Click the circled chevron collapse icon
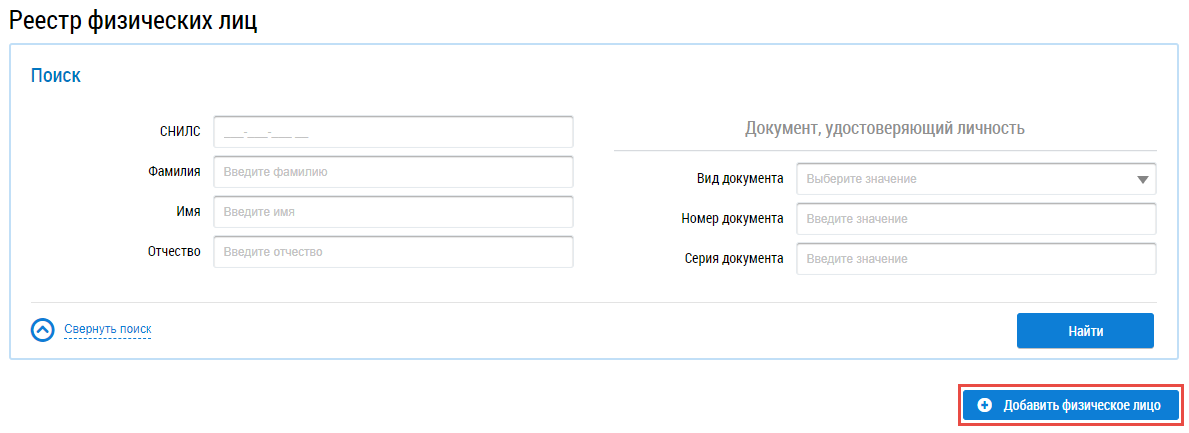 pyautogui.click(x=43, y=329)
